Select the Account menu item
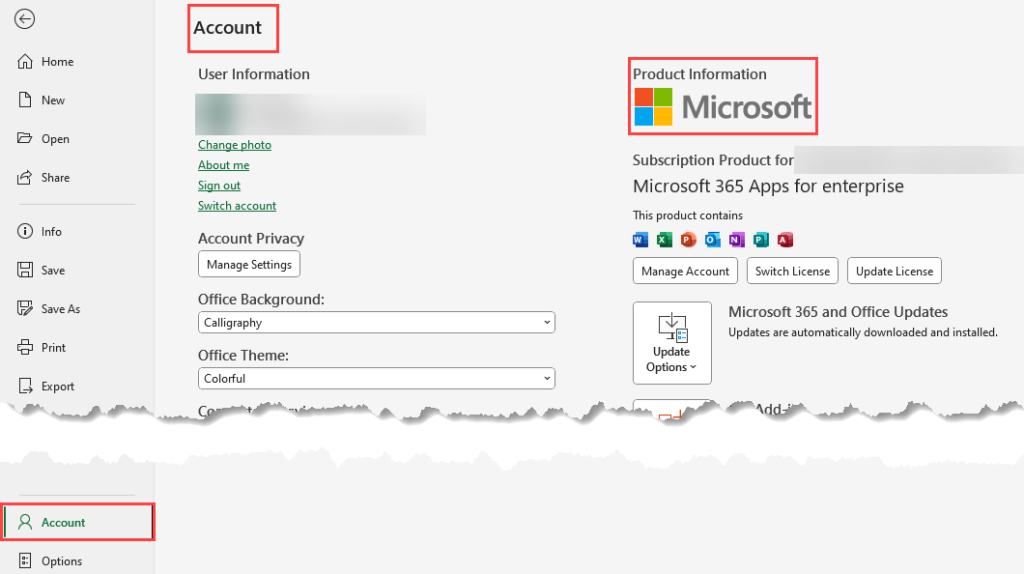The image size is (1024, 574). 78,522
